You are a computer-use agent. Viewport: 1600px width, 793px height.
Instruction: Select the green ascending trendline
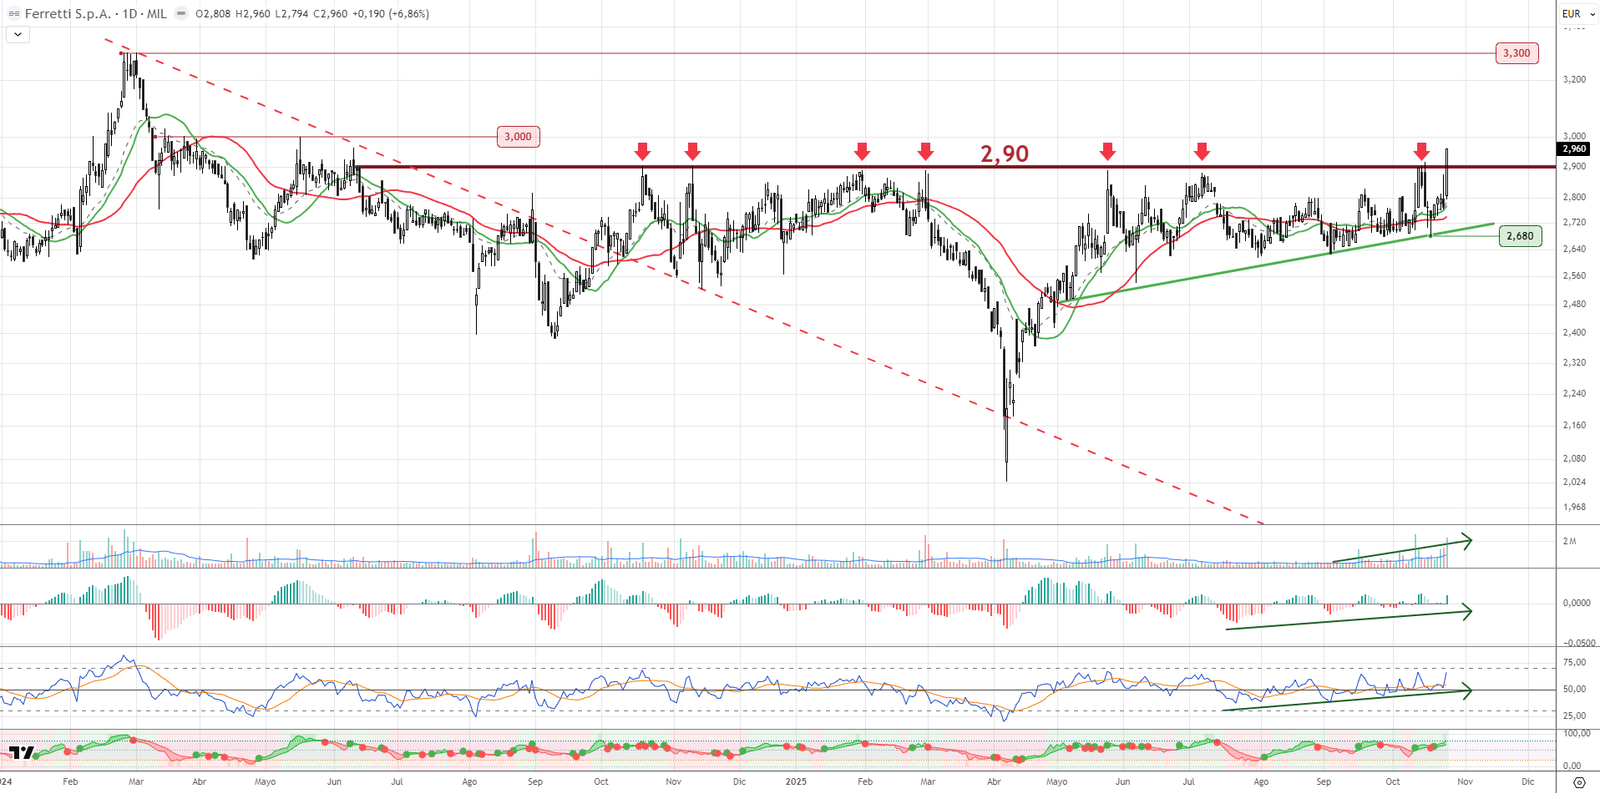coord(1250,268)
